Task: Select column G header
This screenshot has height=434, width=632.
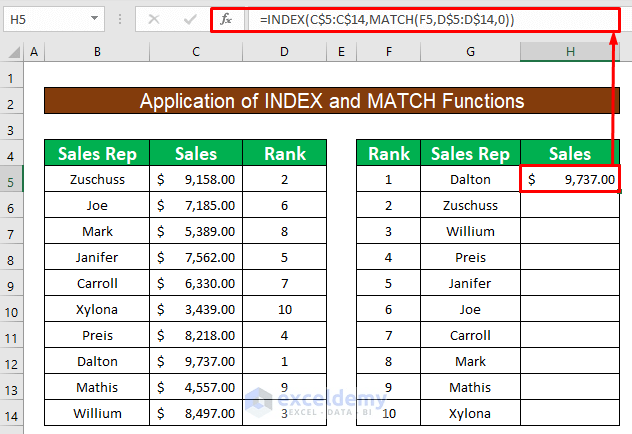Action: (470, 52)
